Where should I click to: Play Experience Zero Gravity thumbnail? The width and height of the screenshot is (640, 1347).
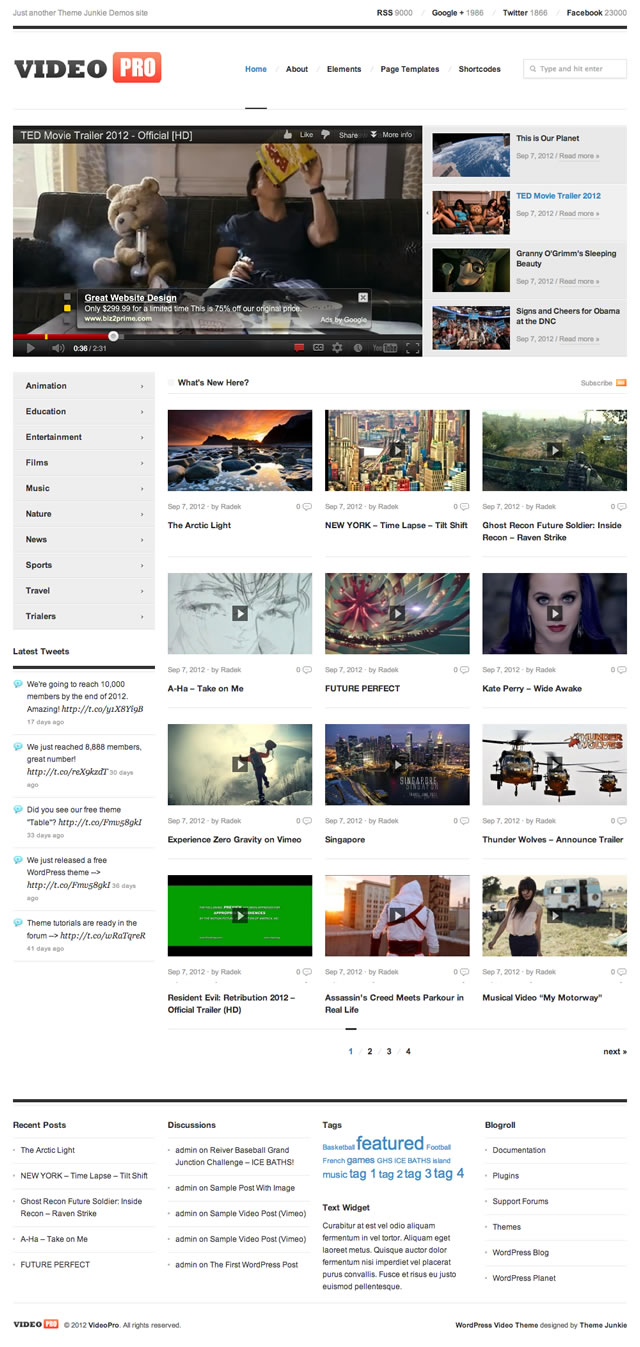click(x=240, y=764)
